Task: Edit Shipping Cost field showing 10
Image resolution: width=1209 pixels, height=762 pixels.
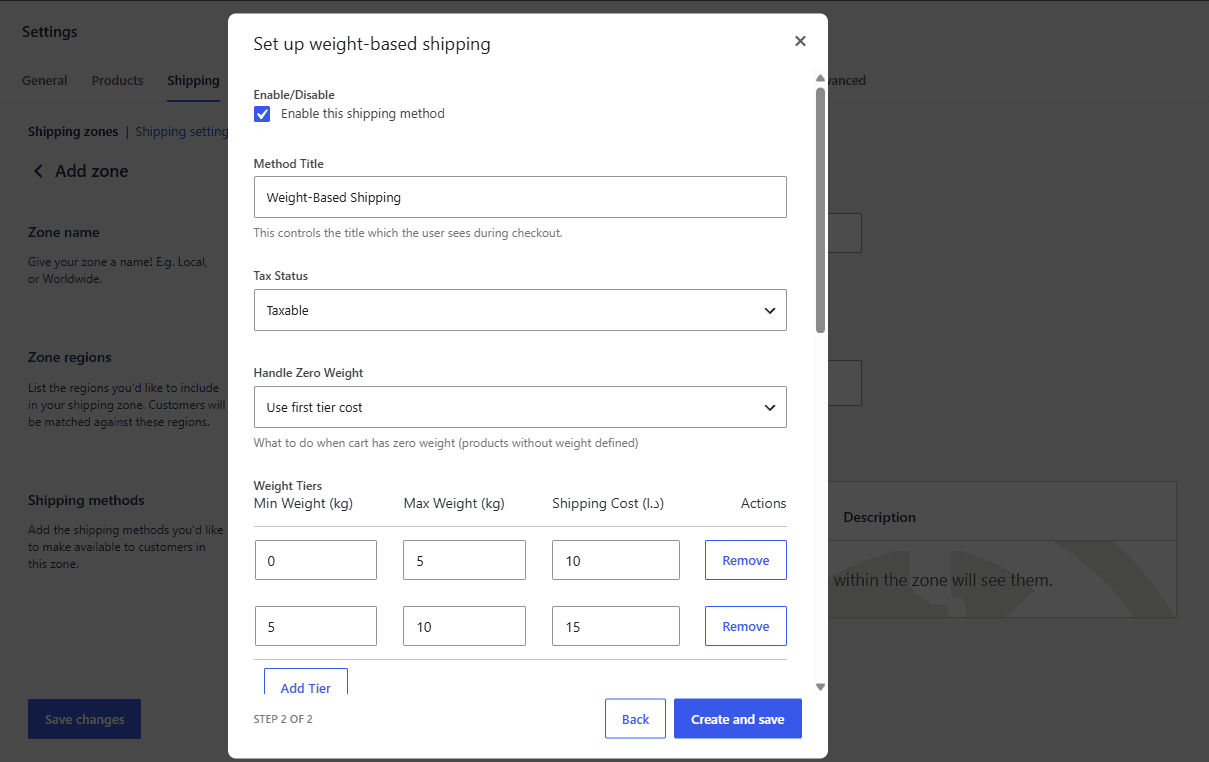Action: coord(616,560)
